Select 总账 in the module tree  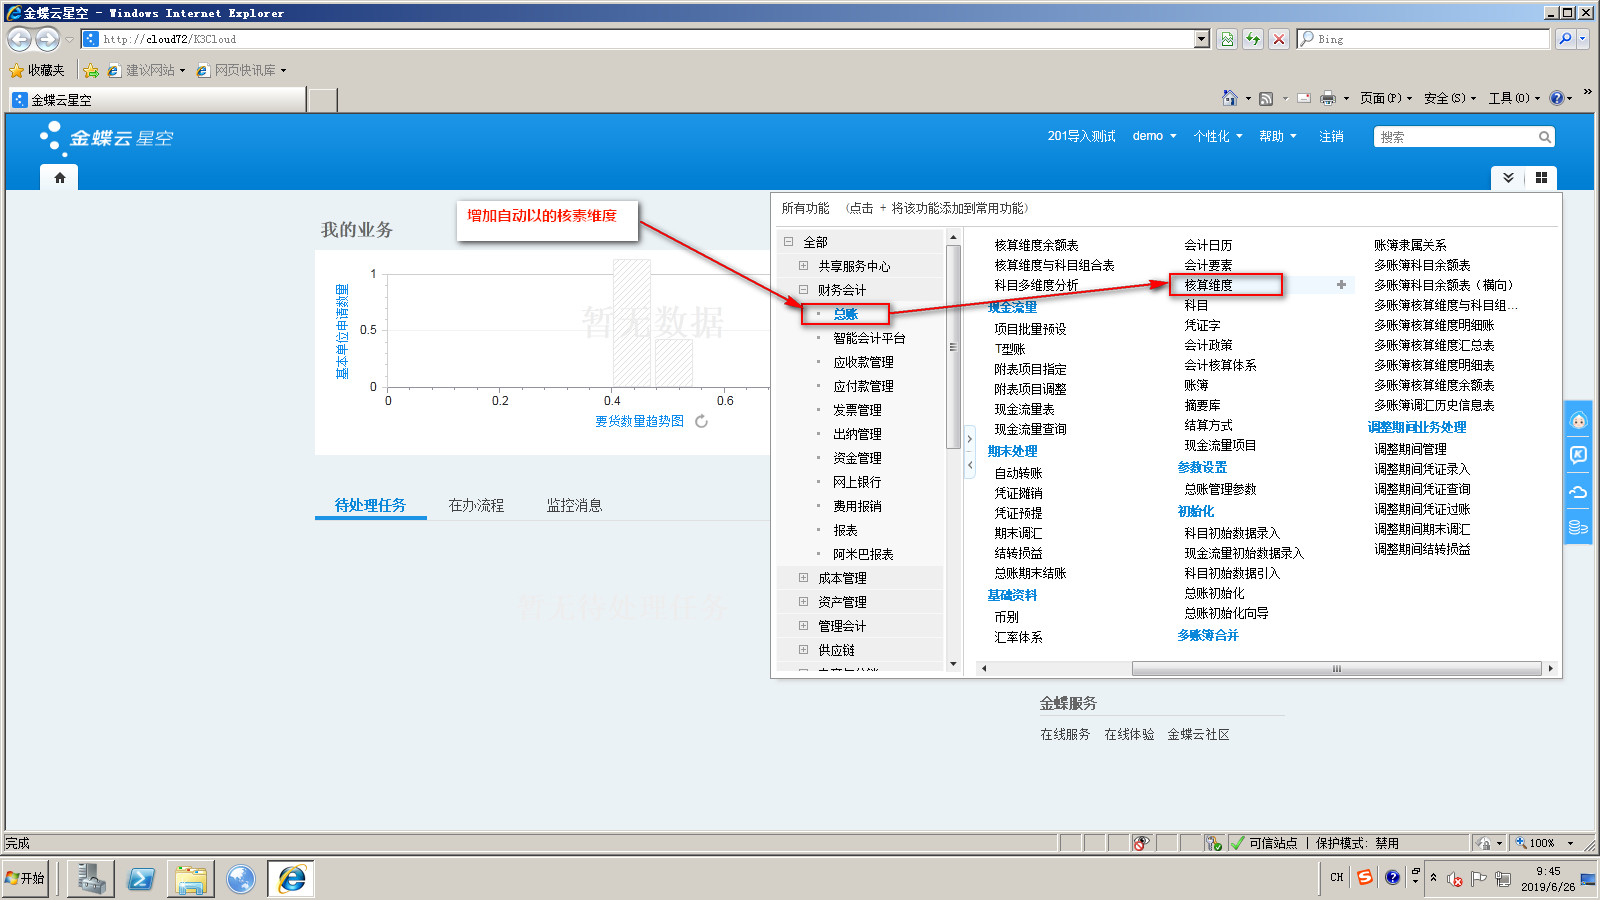tap(846, 314)
